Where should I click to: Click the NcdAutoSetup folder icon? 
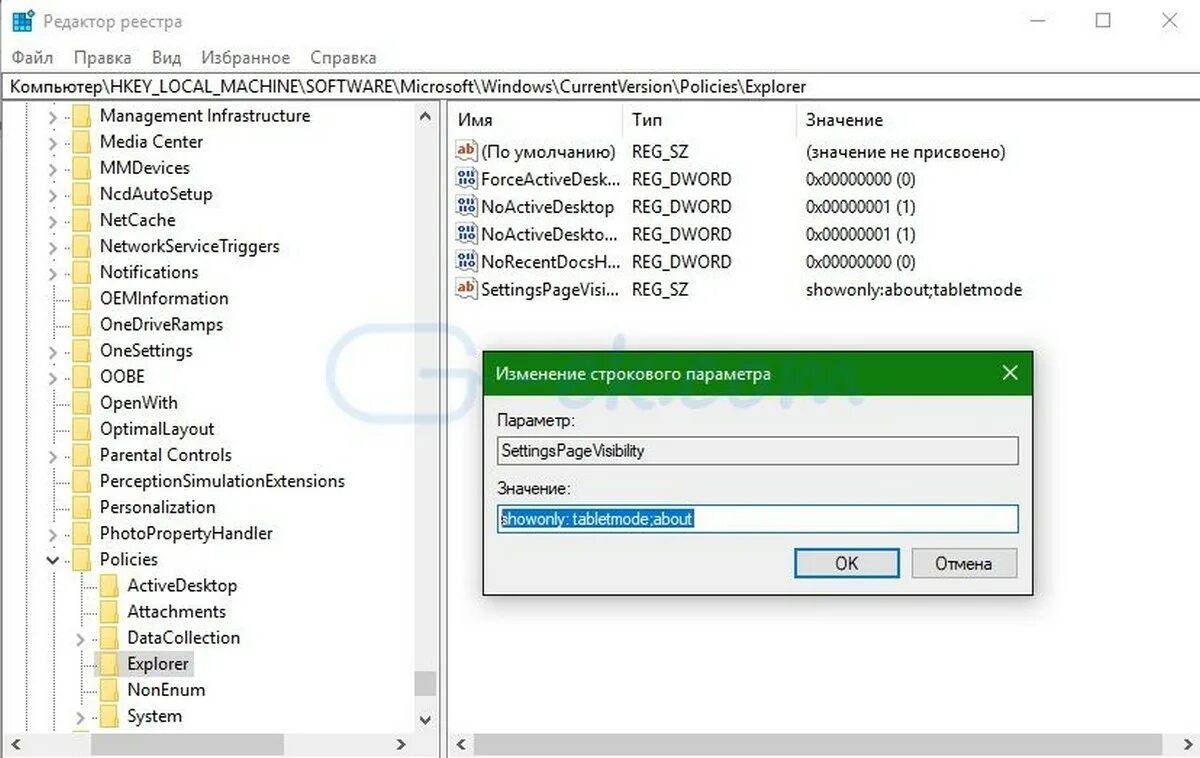[x=81, y=194]
